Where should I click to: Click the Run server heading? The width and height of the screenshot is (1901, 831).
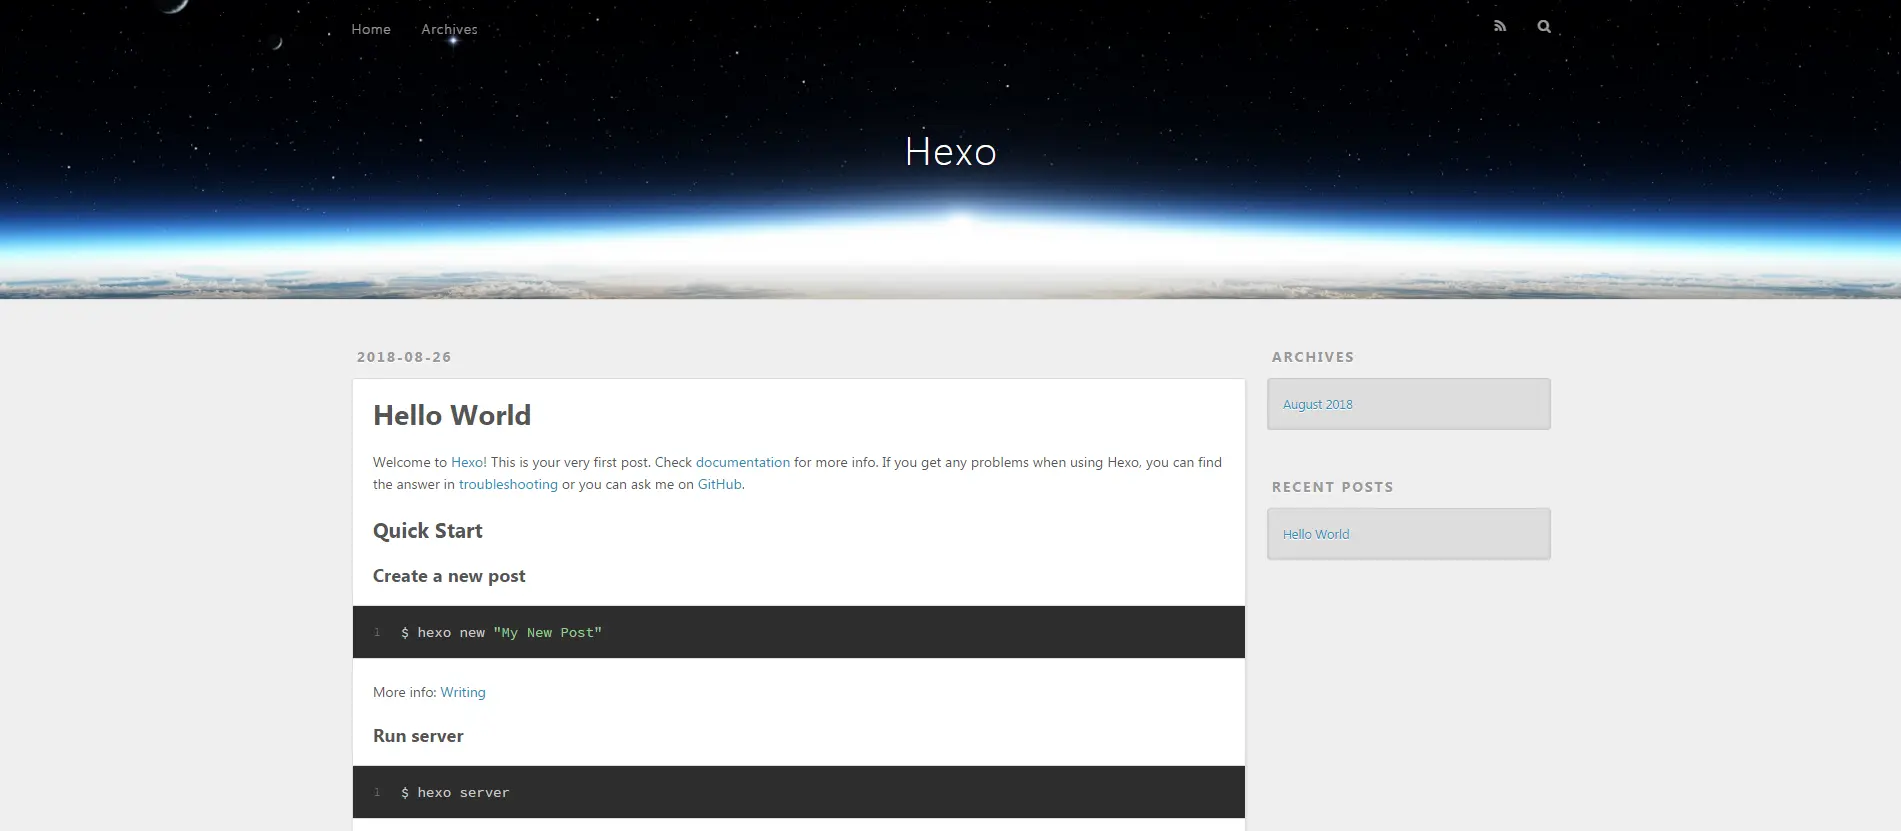[418, 736]
